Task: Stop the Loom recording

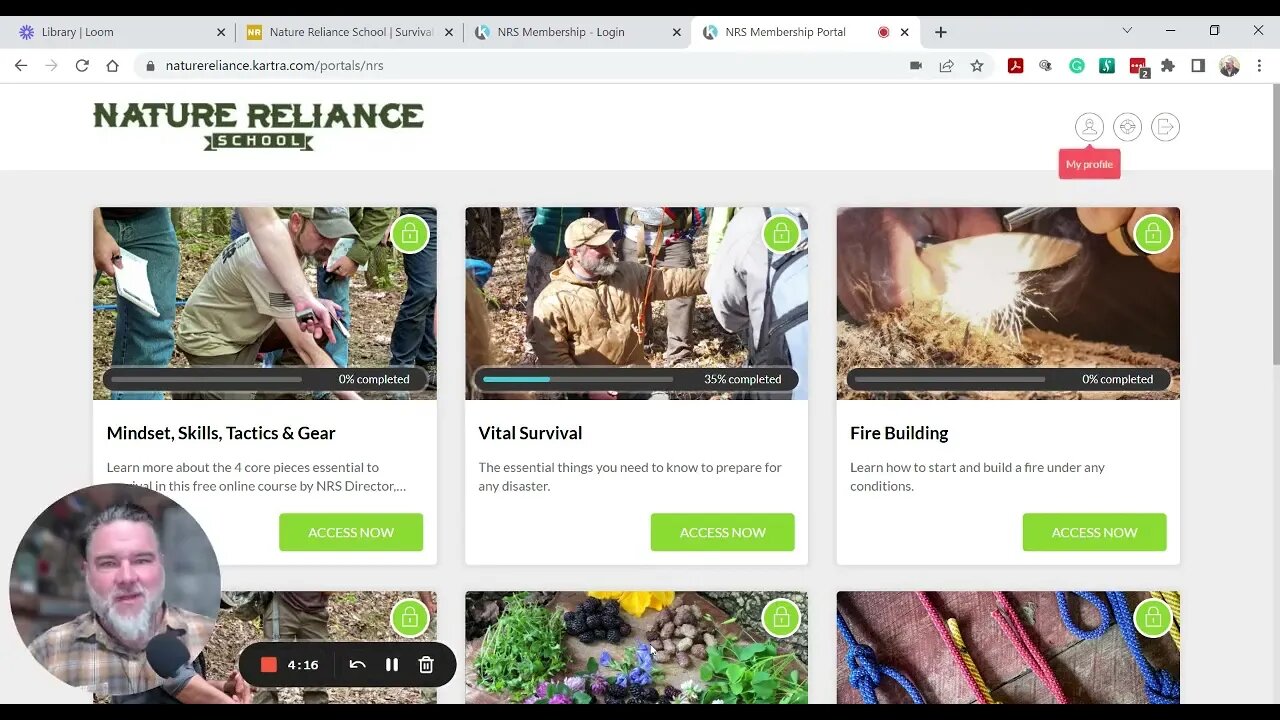Action: pos(268,665)
